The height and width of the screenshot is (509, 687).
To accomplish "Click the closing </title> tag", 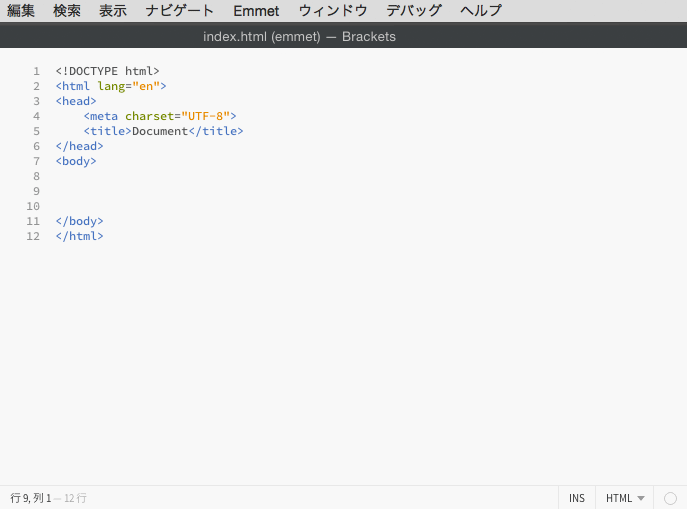I will click(x=216, y=131).
